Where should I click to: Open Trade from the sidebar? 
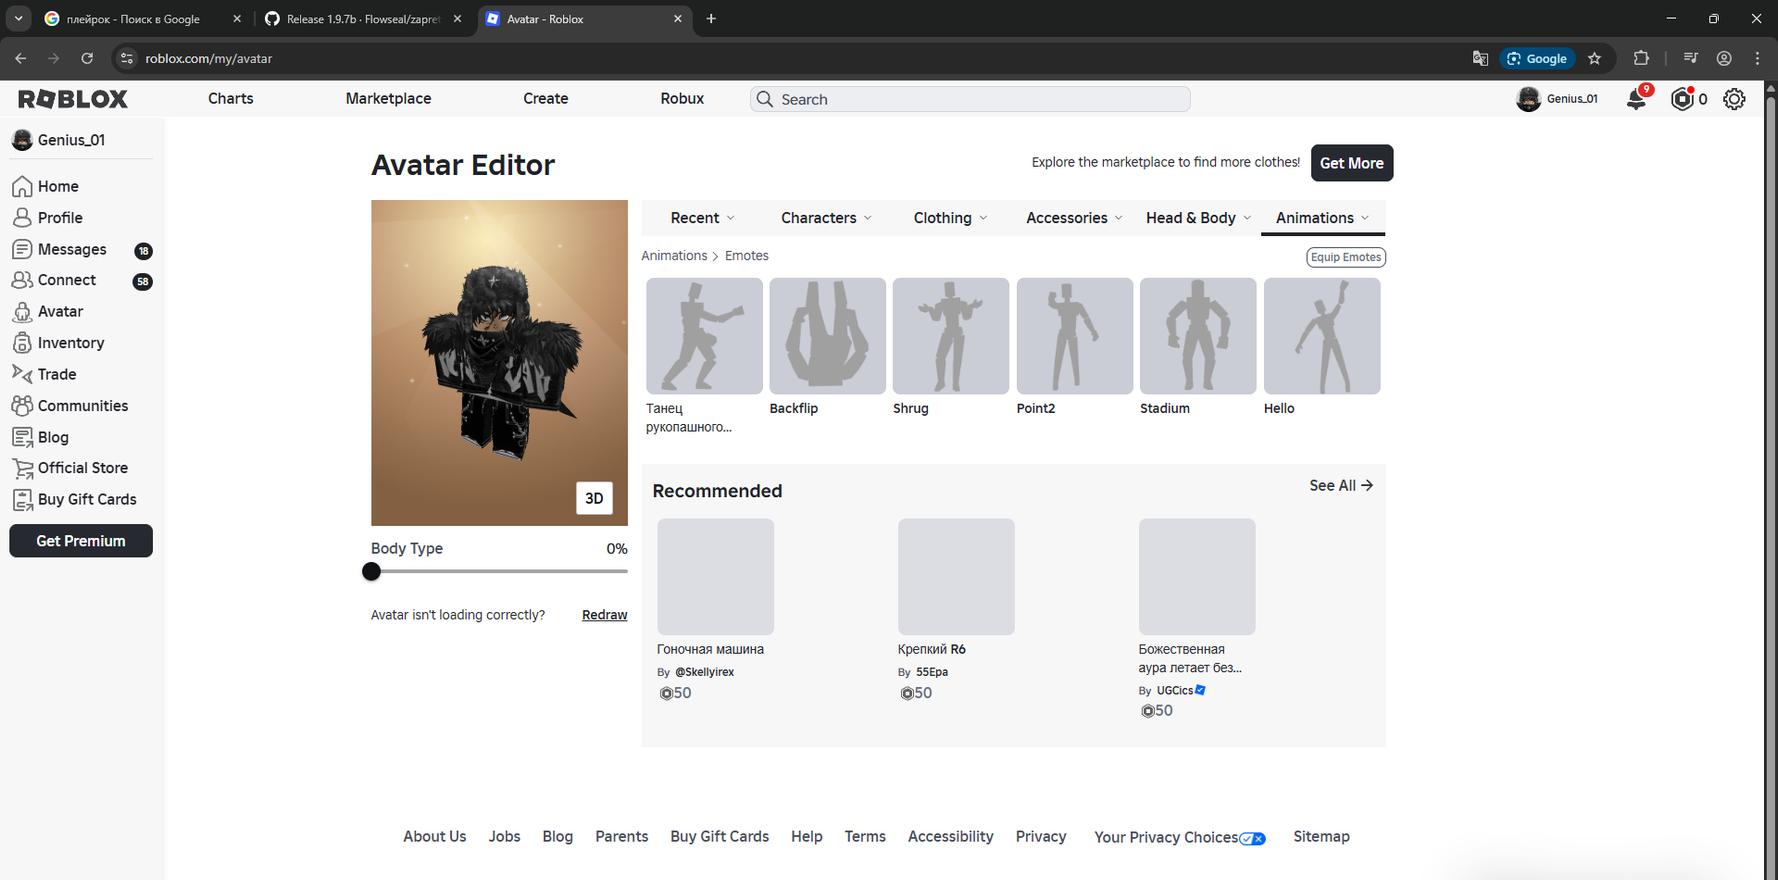tap(56, 374)
